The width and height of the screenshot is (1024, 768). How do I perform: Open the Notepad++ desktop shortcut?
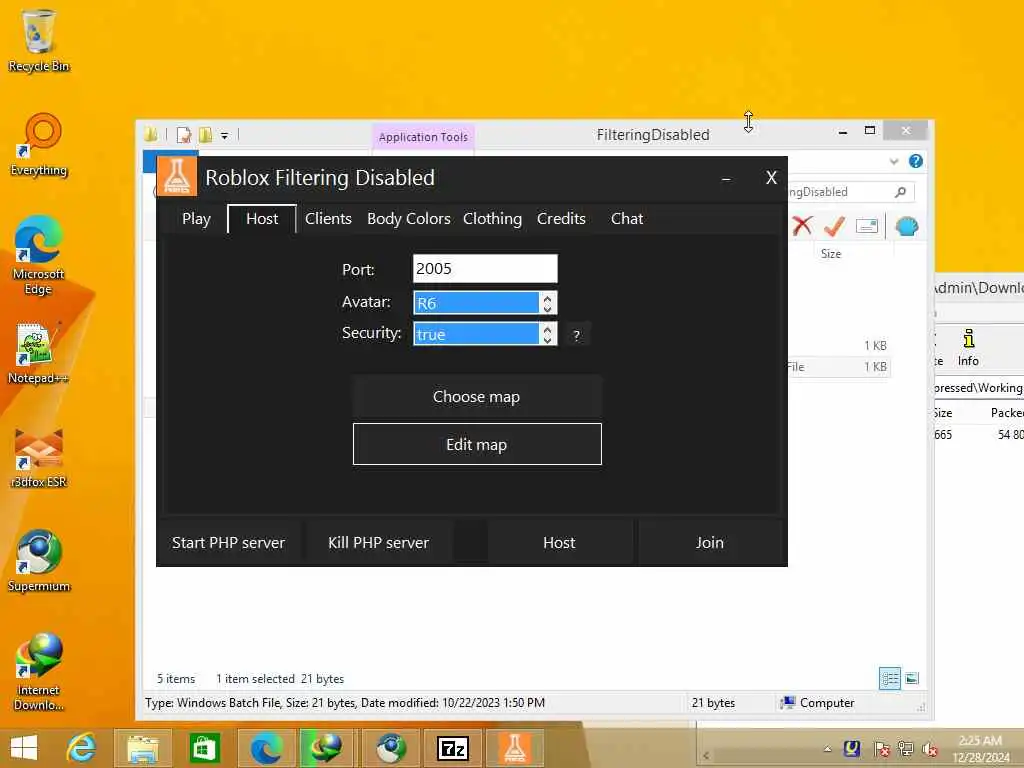pos(39,353)
